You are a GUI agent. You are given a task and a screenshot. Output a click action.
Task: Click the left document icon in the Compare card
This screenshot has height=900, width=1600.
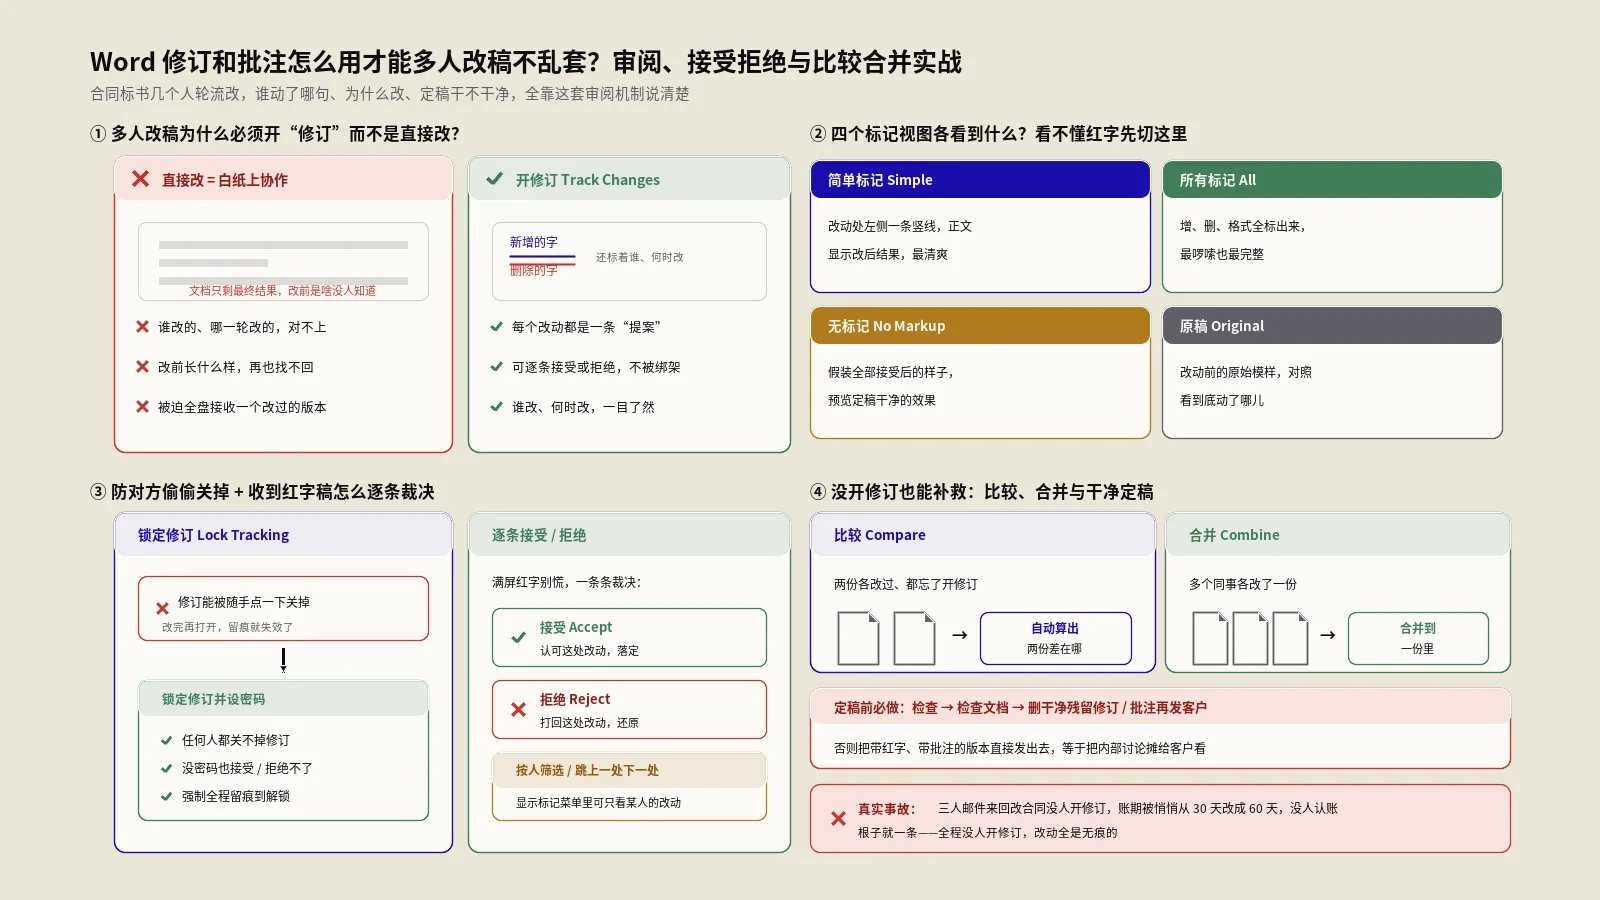[858, 639]
